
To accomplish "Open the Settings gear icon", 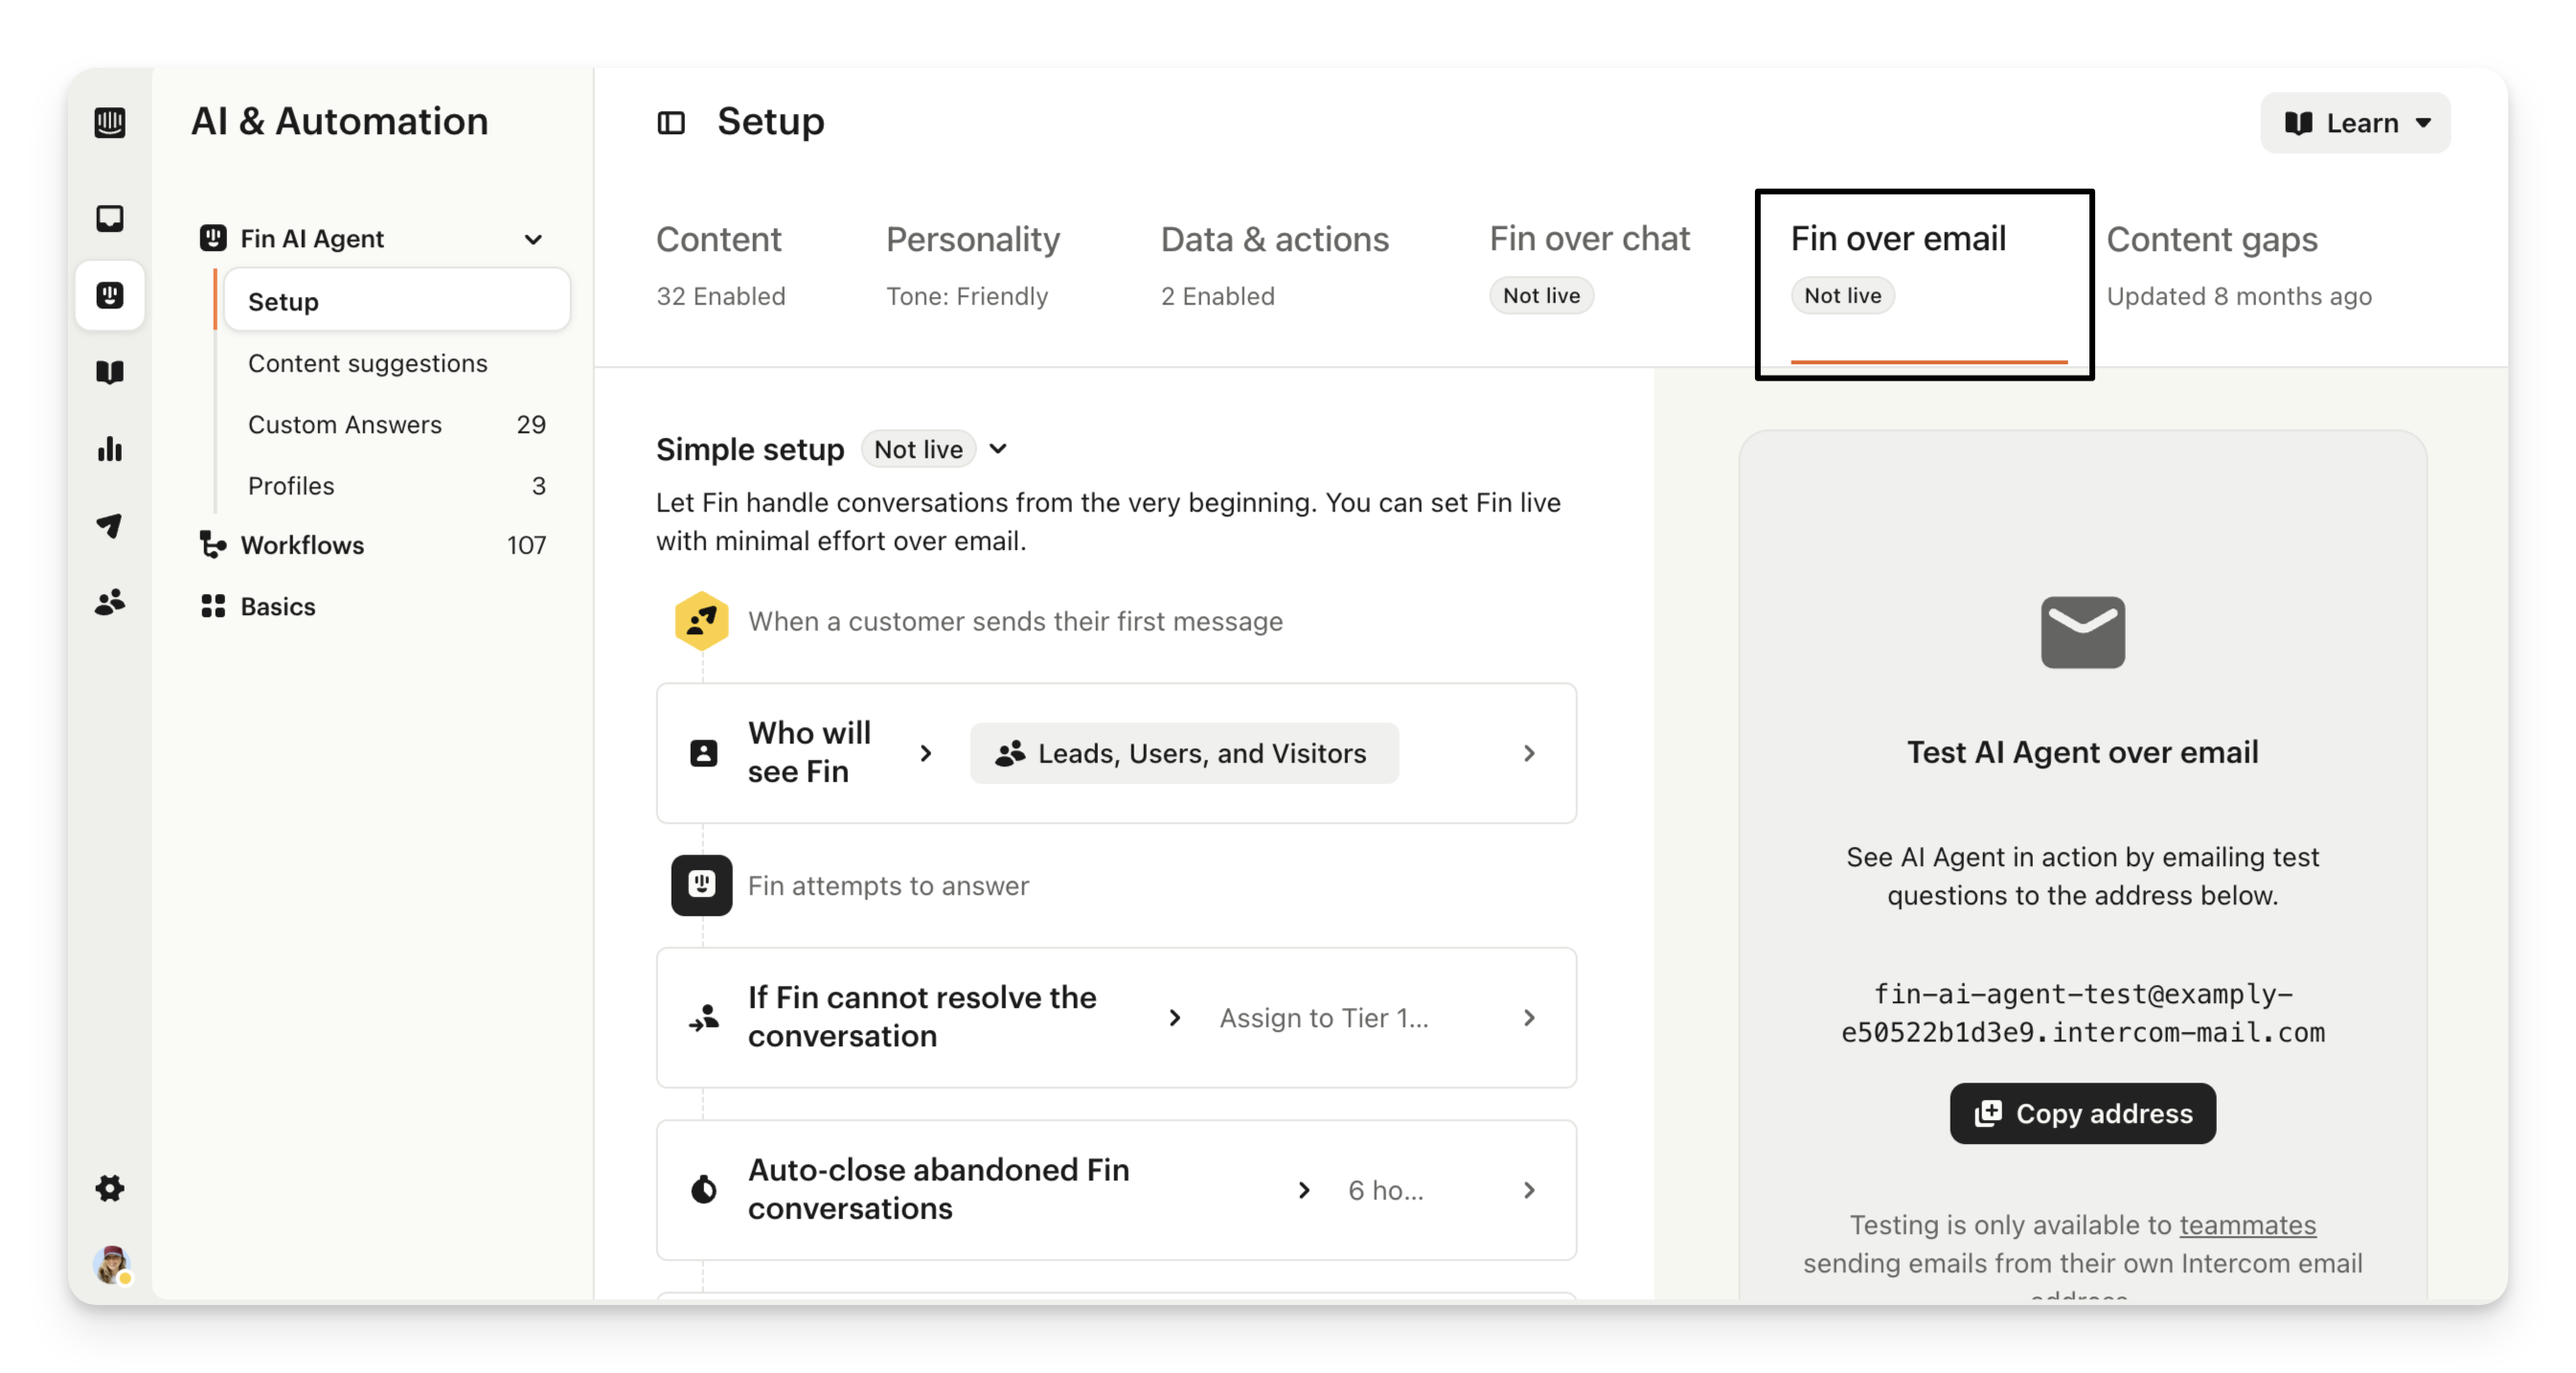I will [x=110, y=1188].
